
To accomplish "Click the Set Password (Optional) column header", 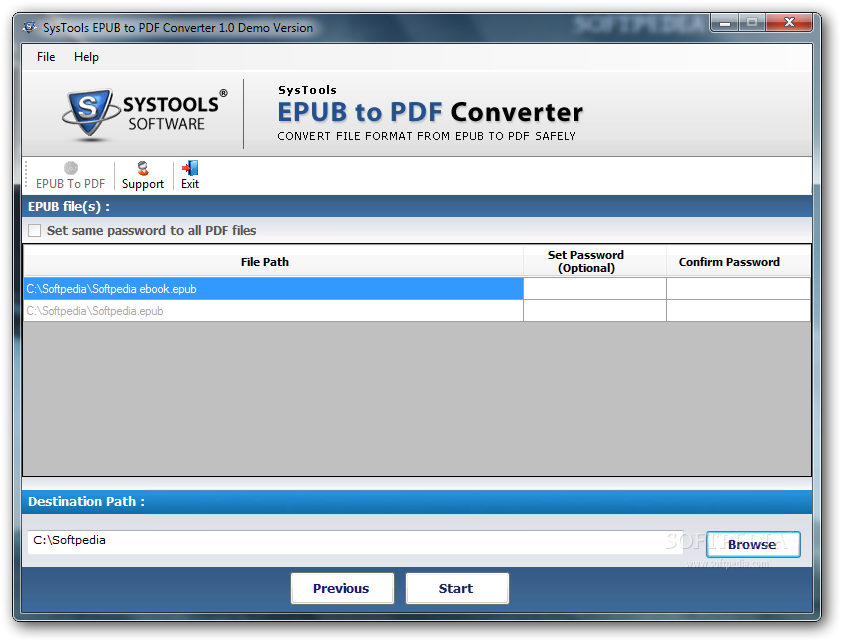I will point(595,261).
